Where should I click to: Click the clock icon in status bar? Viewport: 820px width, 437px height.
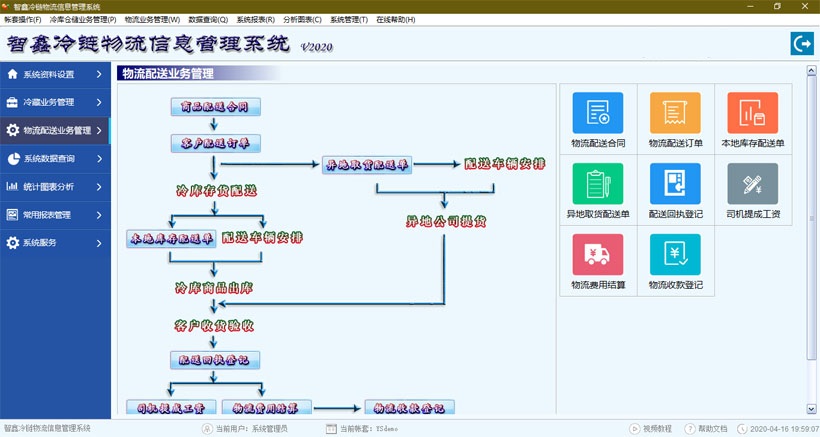pyautogui.click(x=742, y=429)
